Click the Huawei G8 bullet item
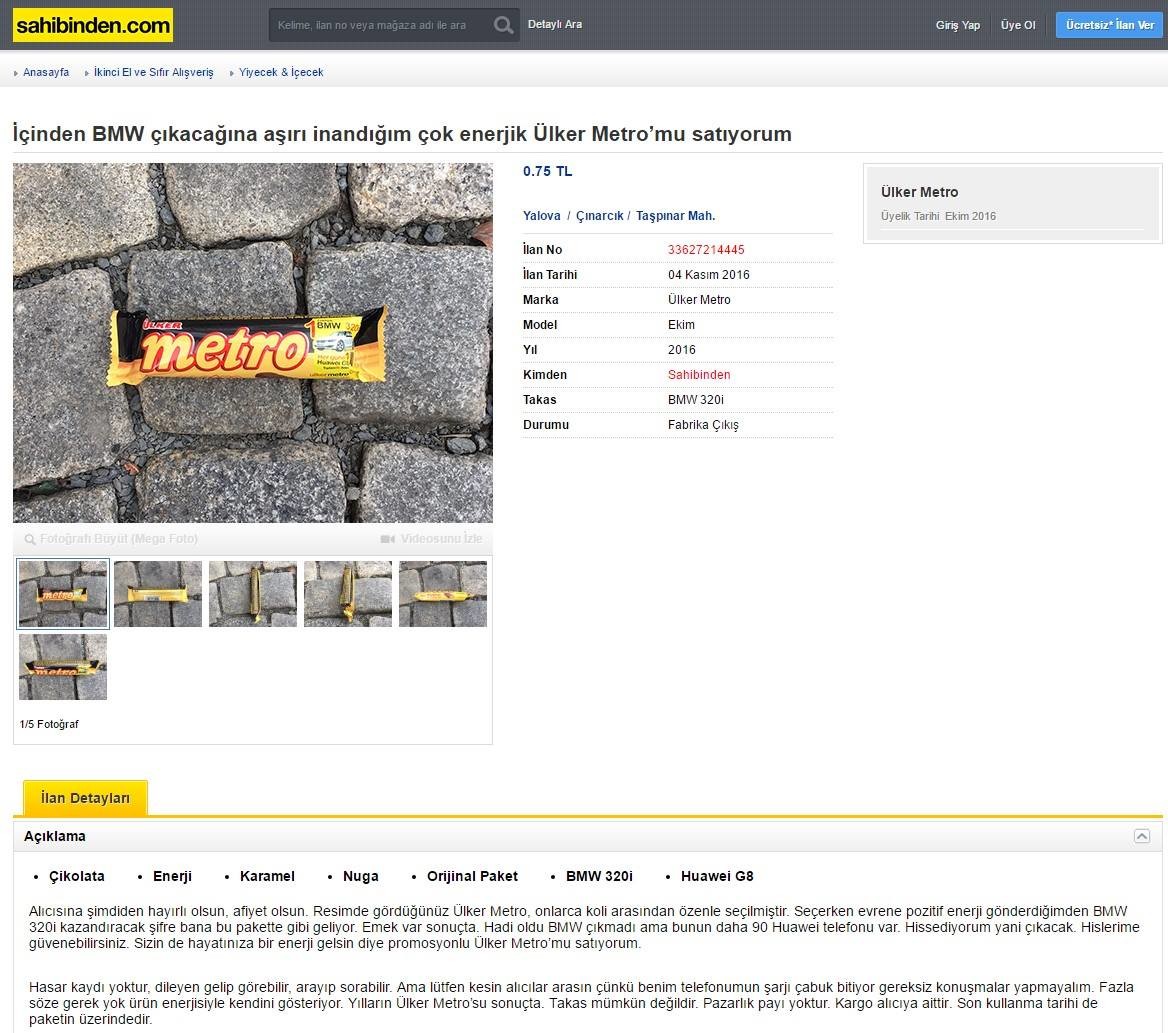 tap(717, 877)
